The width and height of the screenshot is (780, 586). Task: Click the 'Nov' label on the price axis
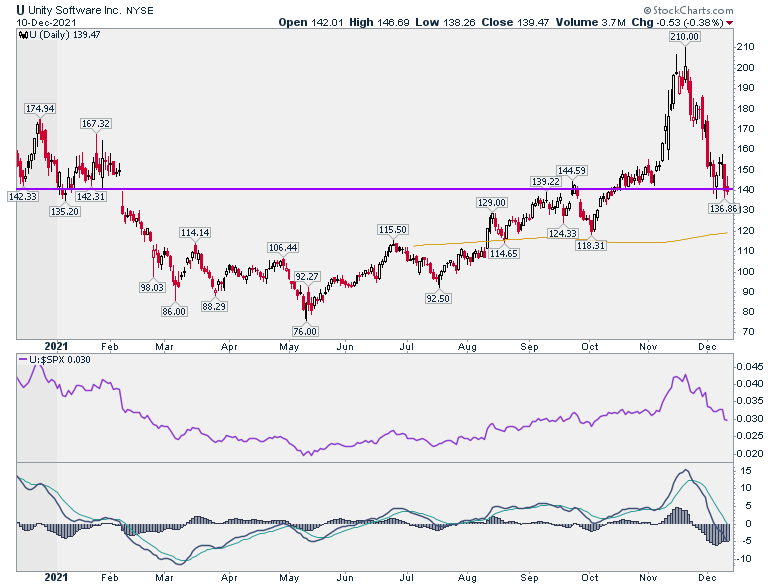tap(648, 347)
